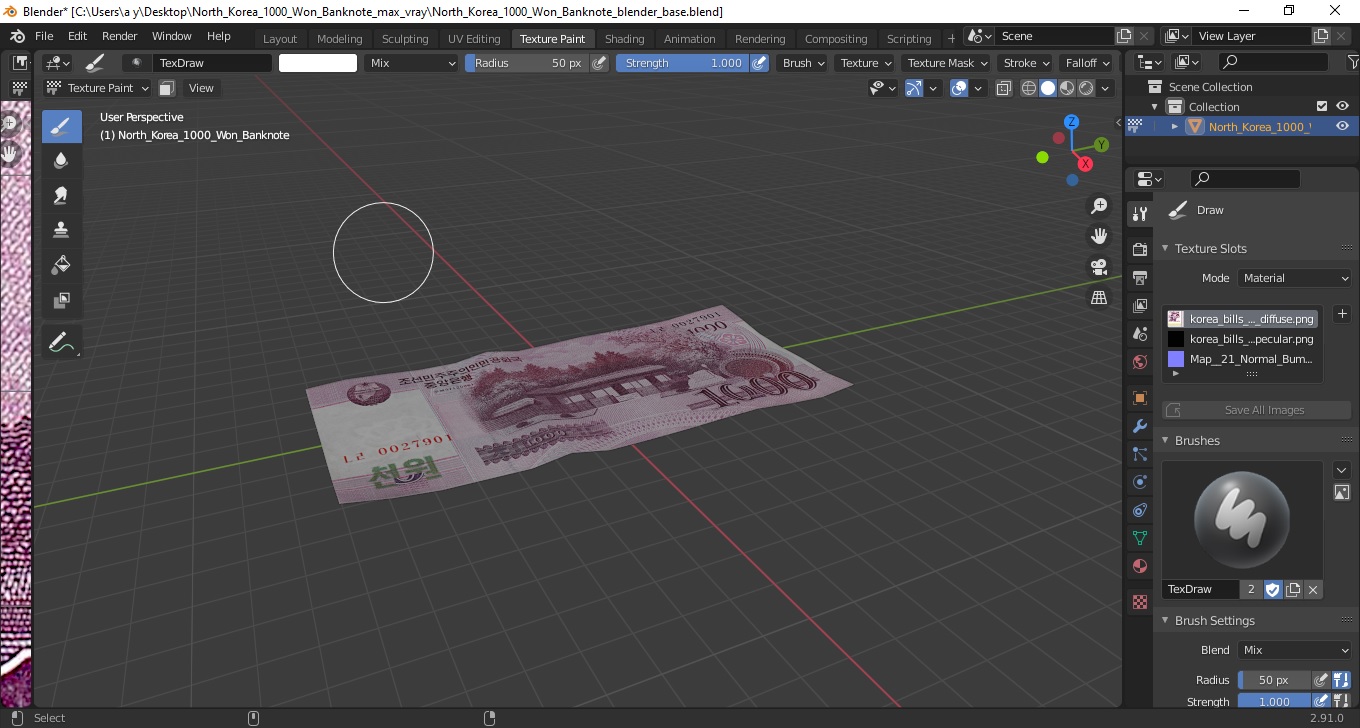Open Scene properties tab

coord(1139,333)
